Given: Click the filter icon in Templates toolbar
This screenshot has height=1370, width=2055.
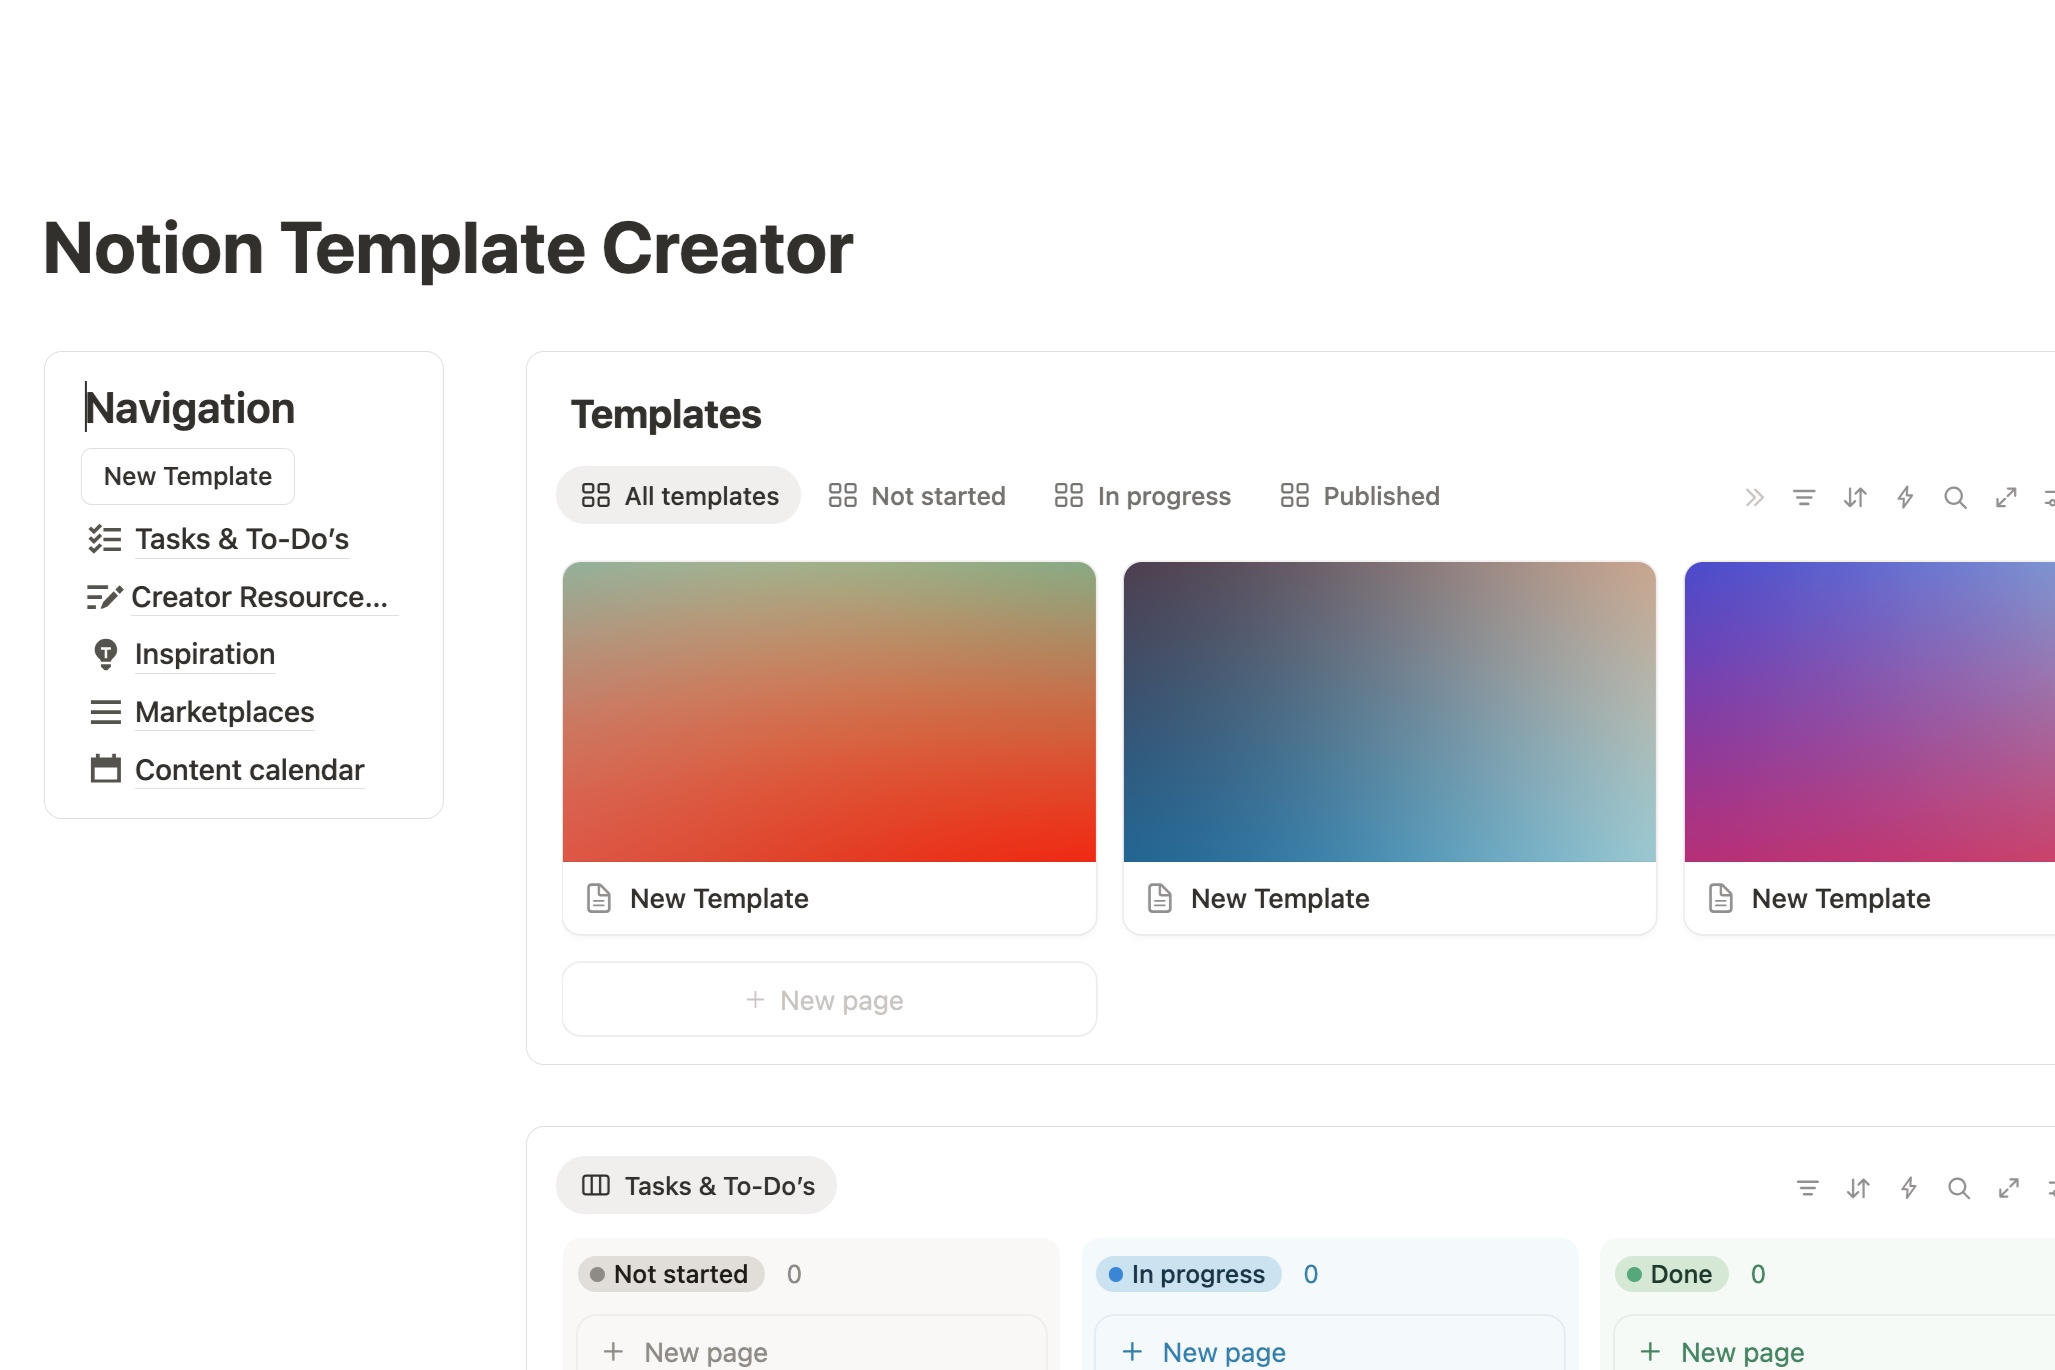Looking at the screenshot, I should click(x=1804, y=497).
